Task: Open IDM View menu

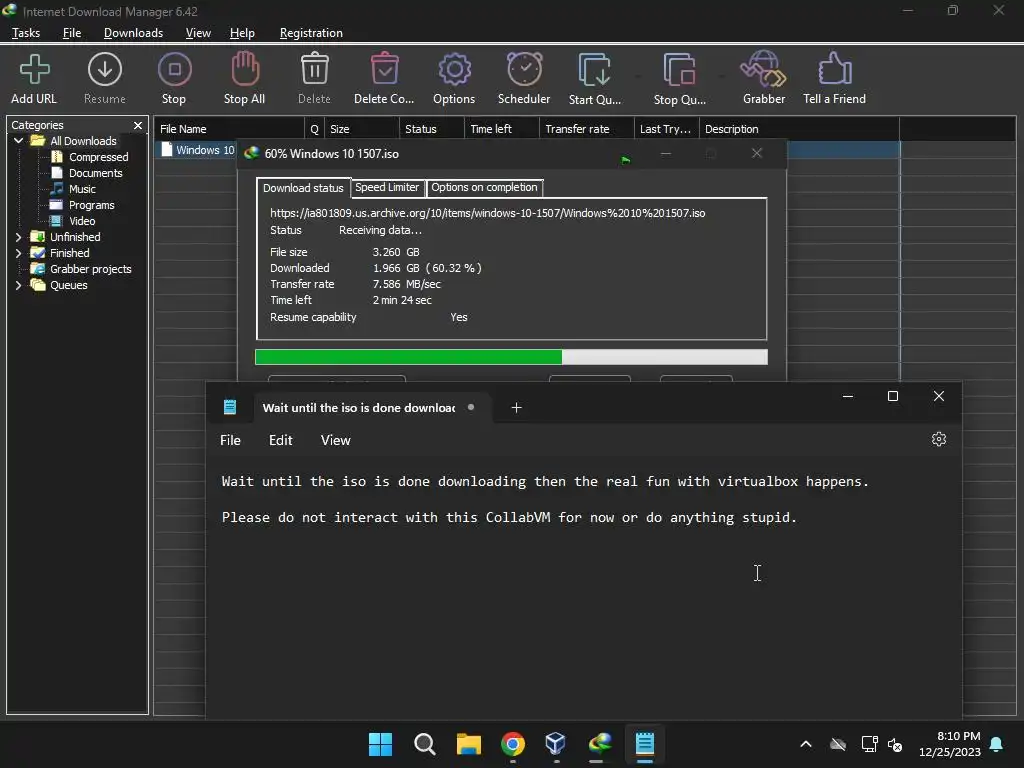Action: coord(198,33)
